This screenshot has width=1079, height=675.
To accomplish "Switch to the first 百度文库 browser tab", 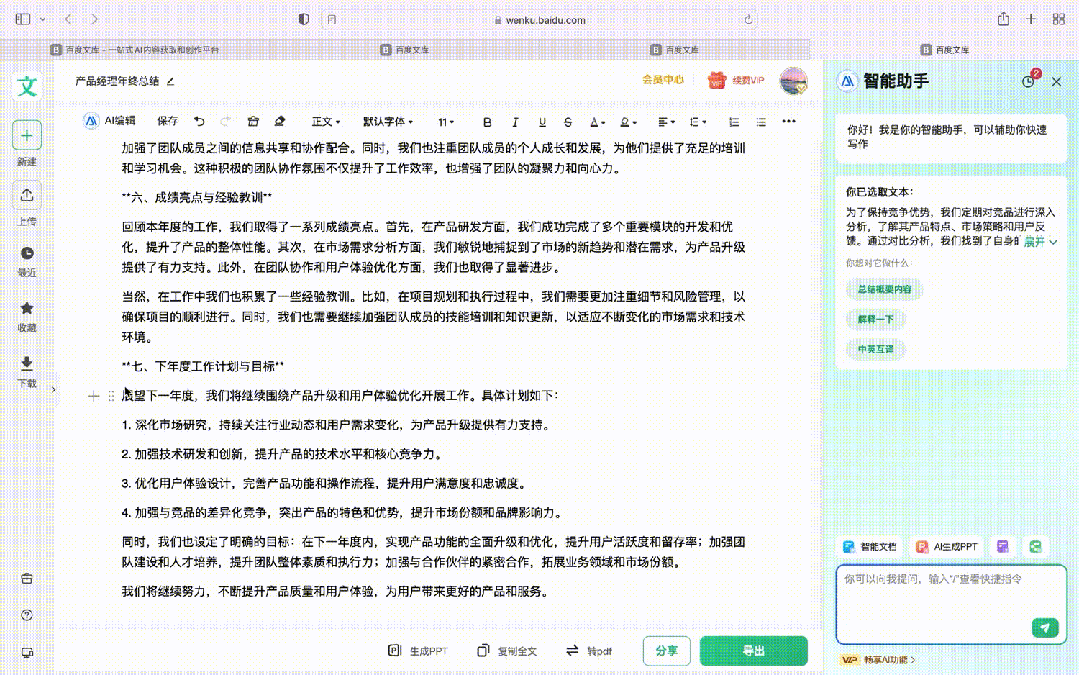I will (x=135, y=49).
